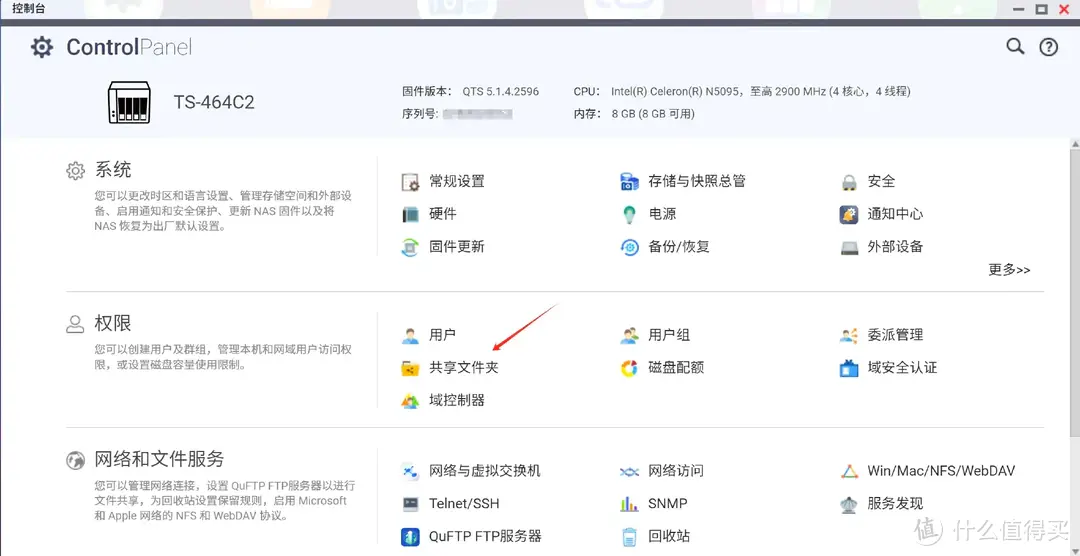Click the 外部设备 text link
Image resolution: width=1080 pixels, height=556 pixels.
point(895,247)
